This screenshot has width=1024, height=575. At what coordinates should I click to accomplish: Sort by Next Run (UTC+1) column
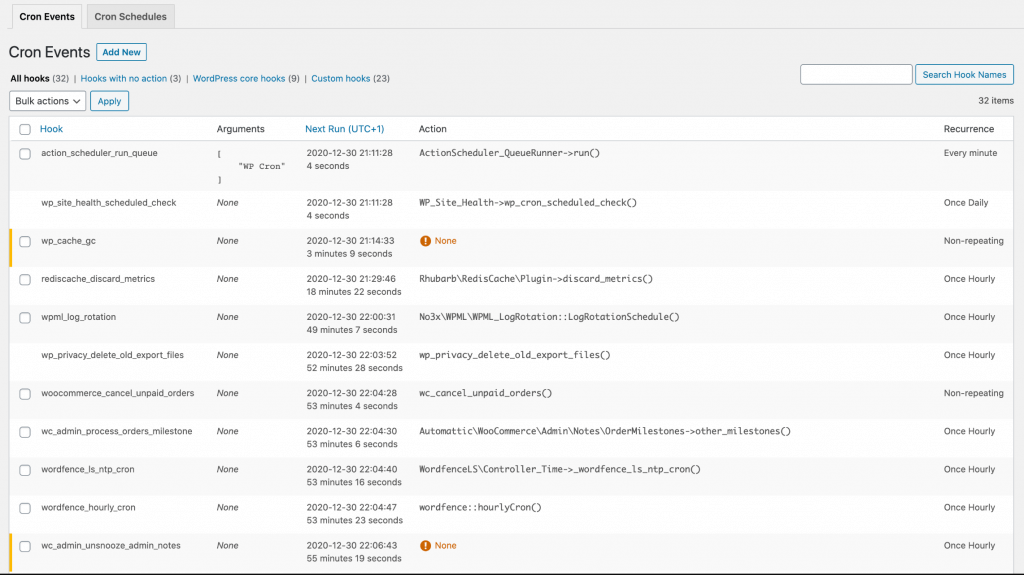pyautogui.click(x=345, y=129)
